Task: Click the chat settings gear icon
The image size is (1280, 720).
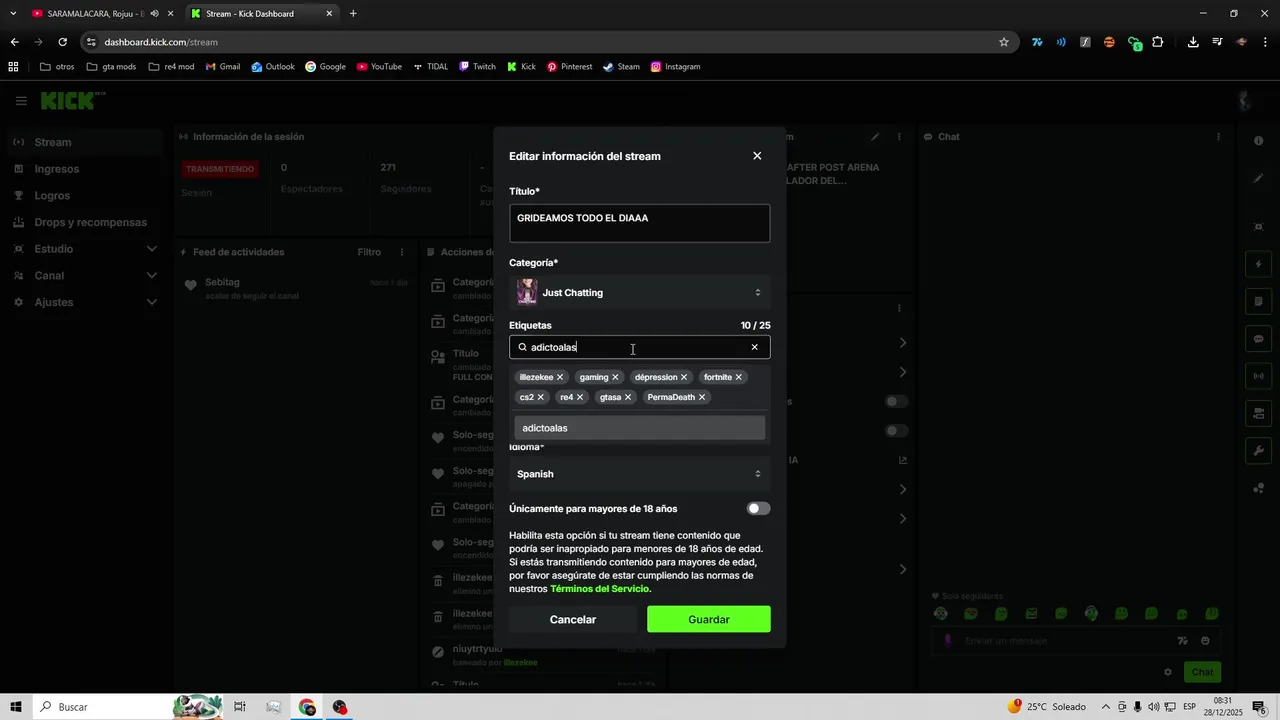Action: [x=1167, y=672]
